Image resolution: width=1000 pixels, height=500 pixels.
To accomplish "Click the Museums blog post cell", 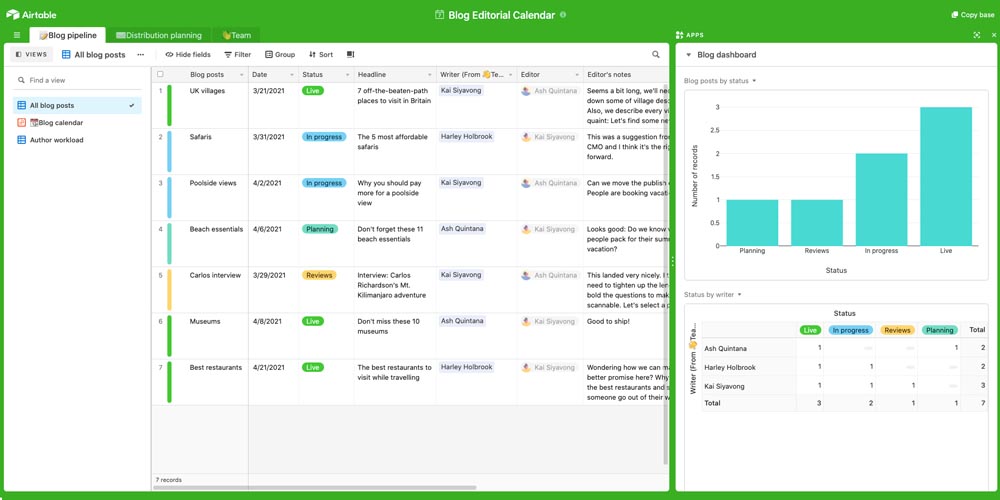I will point(216,335).
